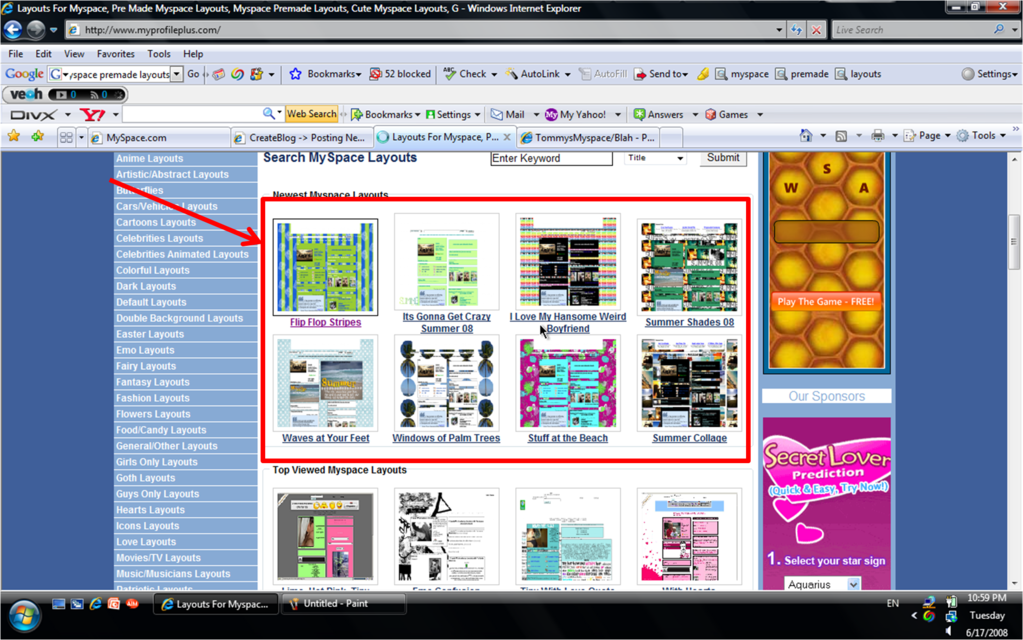Click the yellow highlighter icon
This screenshot has width=1023, height=640.
coord(703,74)
